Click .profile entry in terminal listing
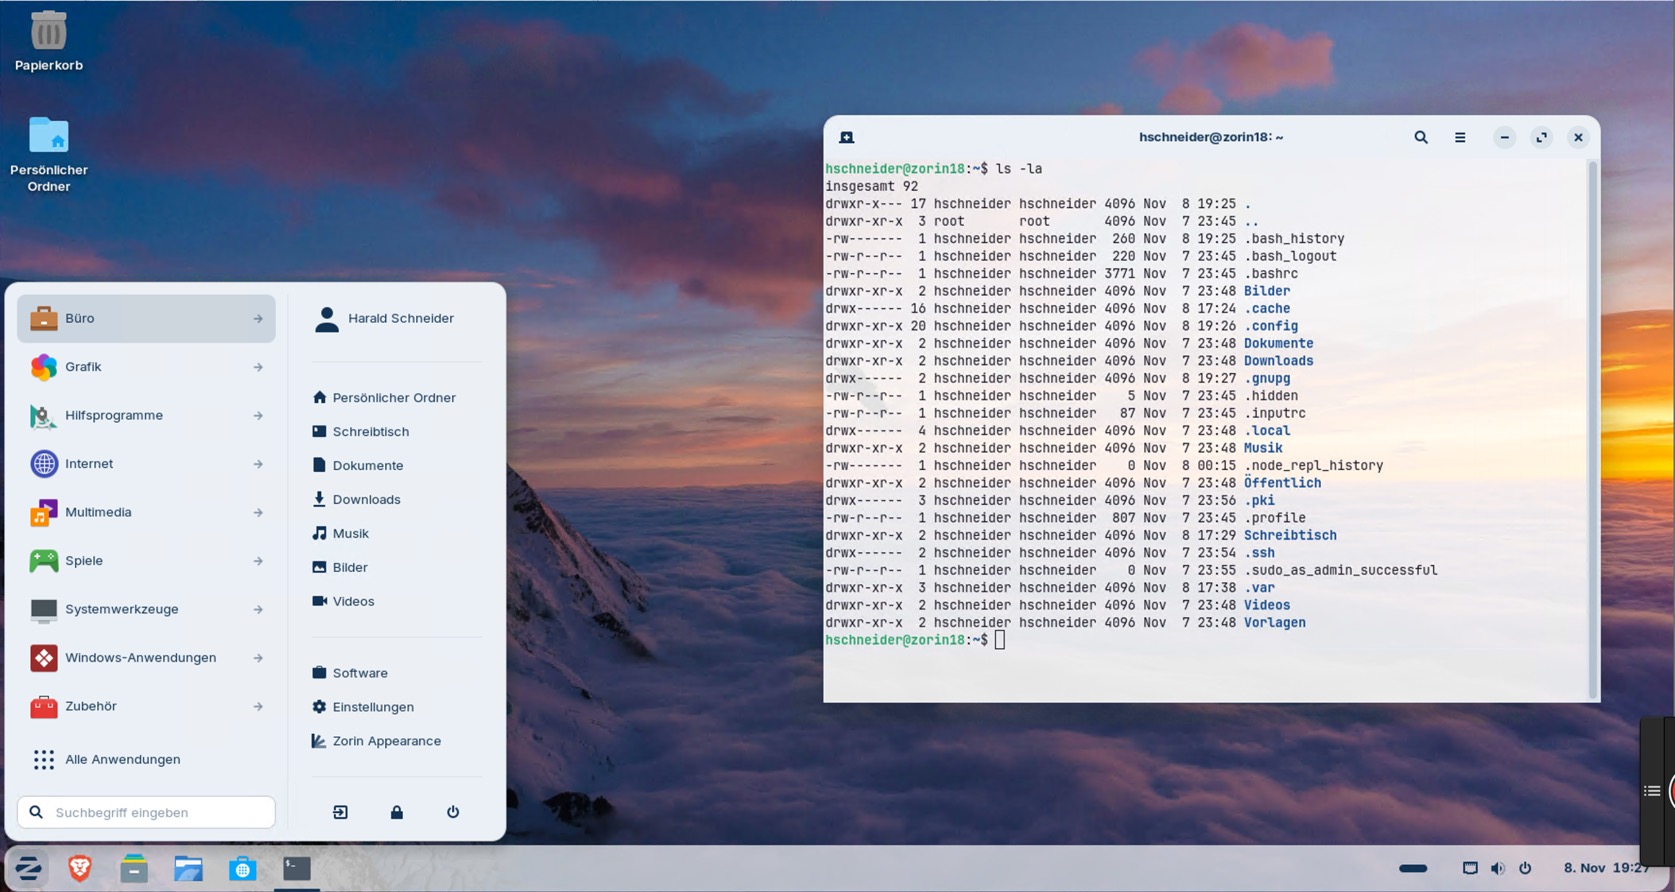This screenshot has width=1675, height=892. pos(1275,518)
